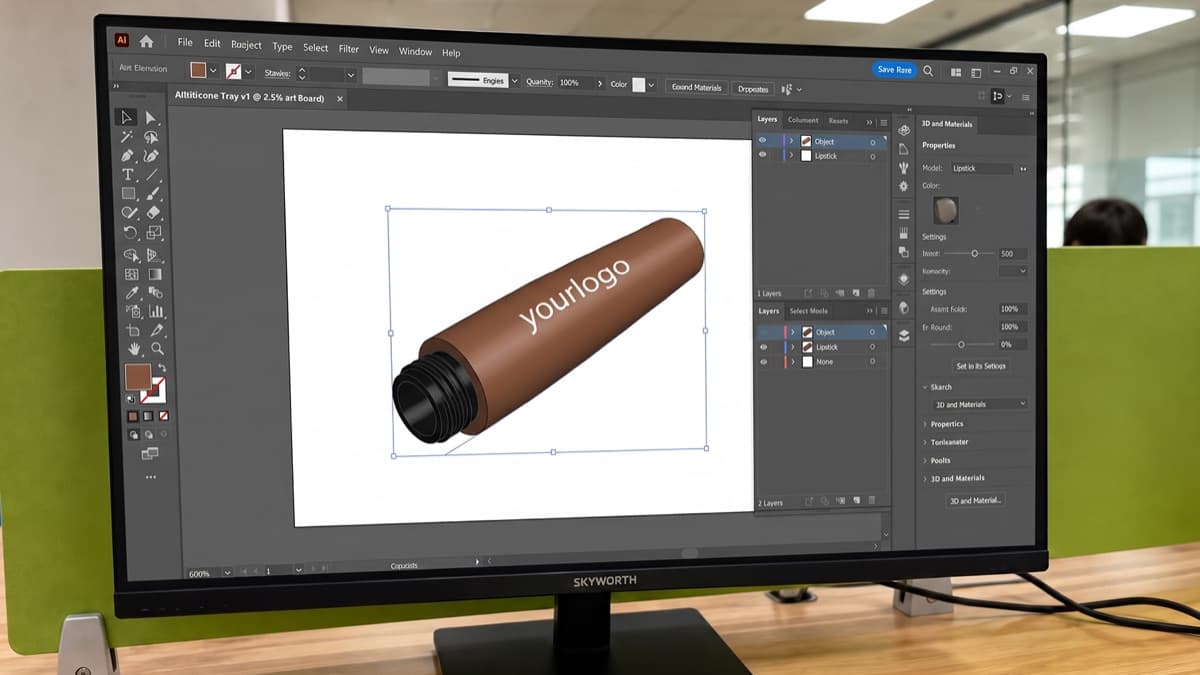The image size is (1200, 675).
Task: Click the Save Rare button
Action: 894,70
